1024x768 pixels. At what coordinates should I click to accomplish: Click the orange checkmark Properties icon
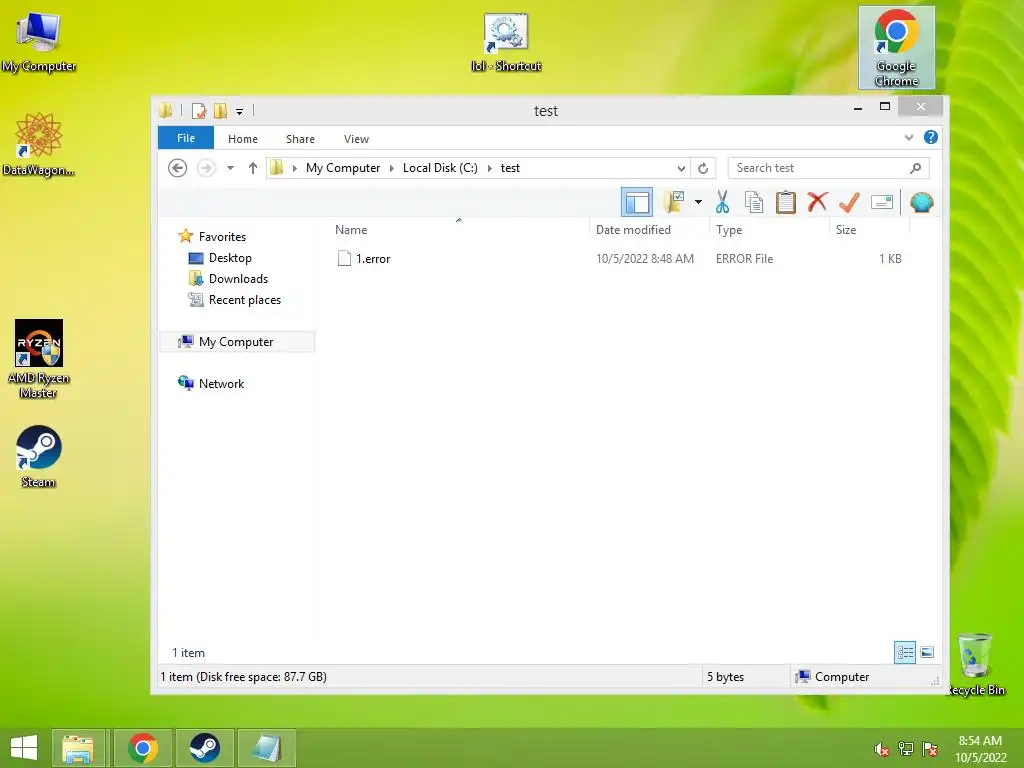pyautogui.click(x=848, y=202)
